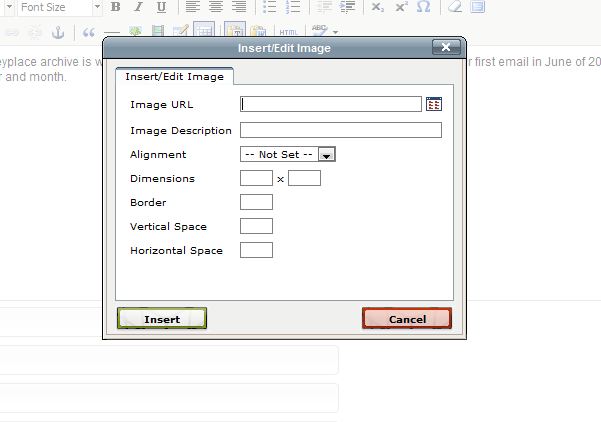The height and width of the screenshot is (422, 601).
Task: Focus the Border input field
Action: tap(256, 202)
